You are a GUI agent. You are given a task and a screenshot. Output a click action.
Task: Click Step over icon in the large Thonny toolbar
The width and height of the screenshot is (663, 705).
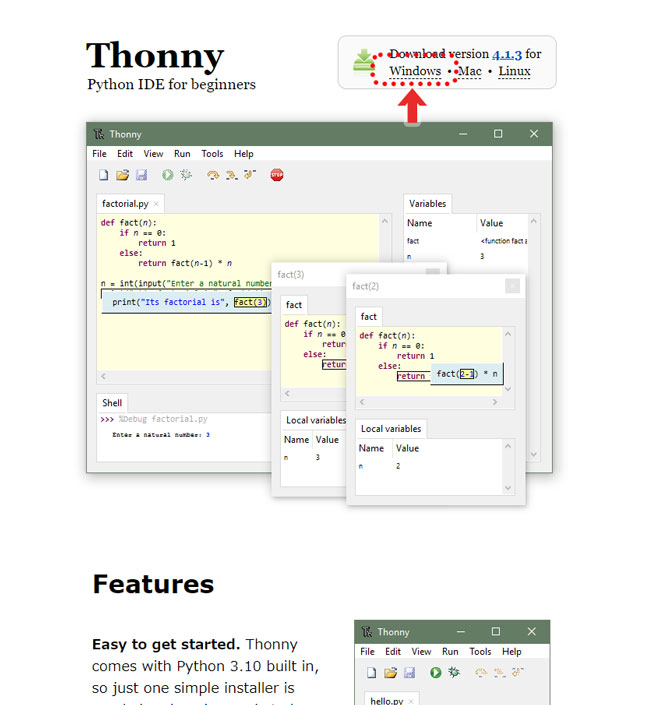(213, 175)
